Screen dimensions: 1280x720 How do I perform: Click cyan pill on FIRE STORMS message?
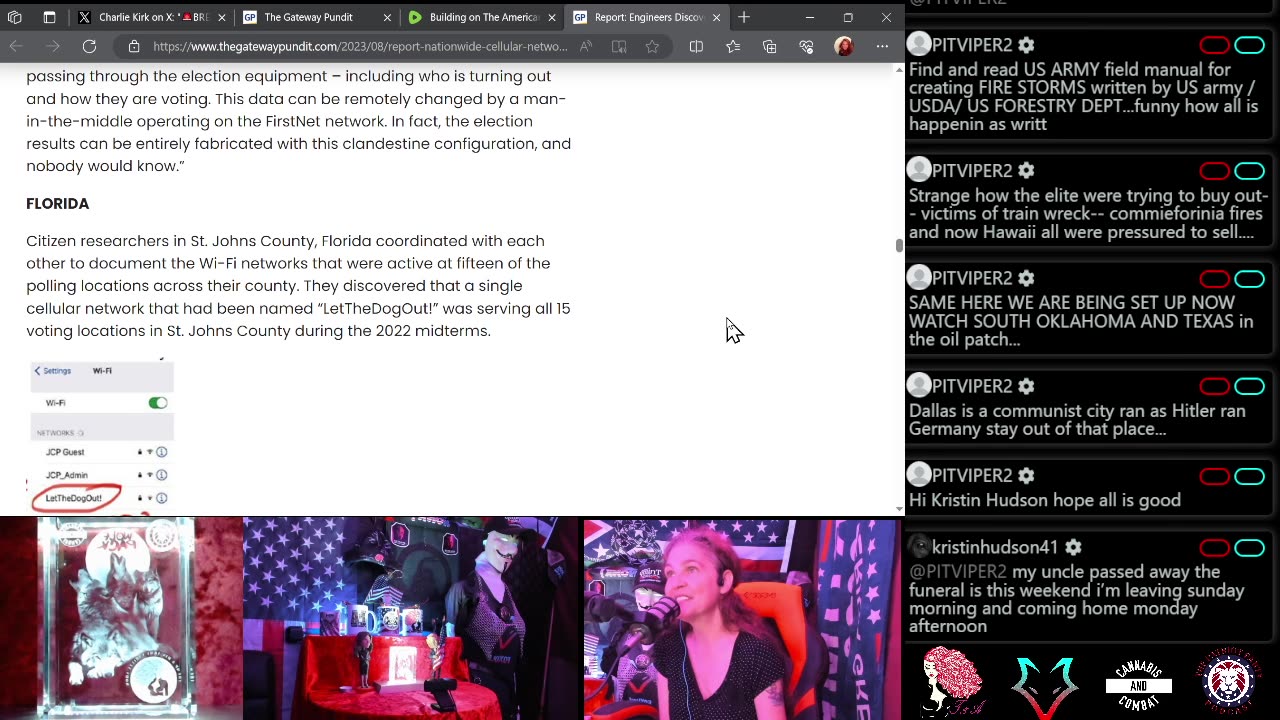click(x=1249, y=45)
